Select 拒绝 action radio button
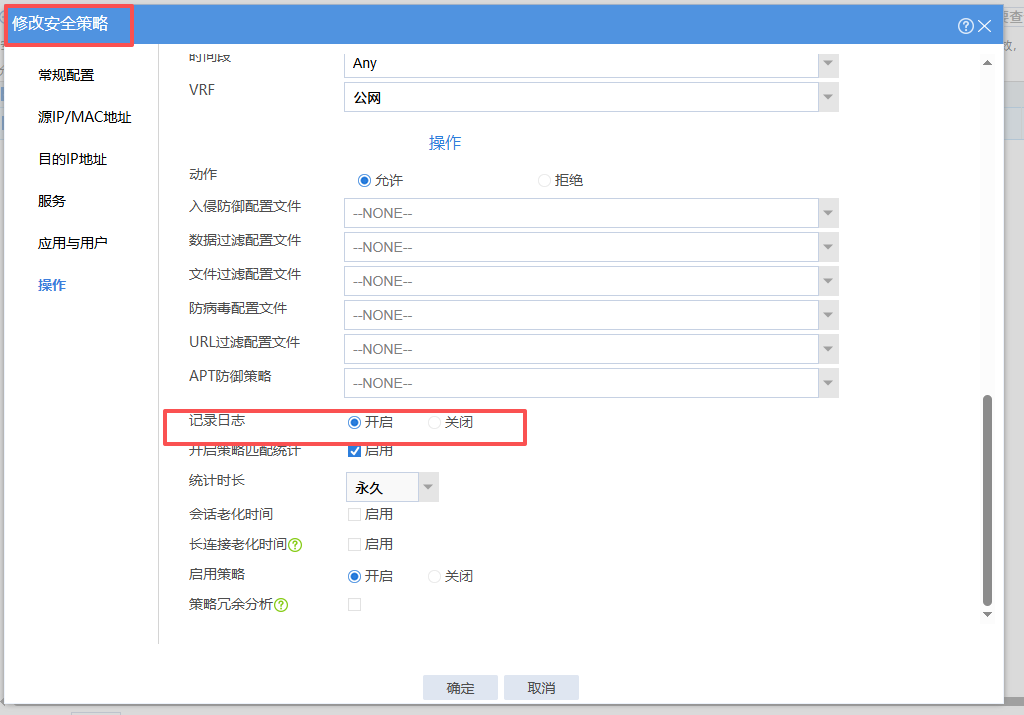Screen dimensions: 1024x715 (x=545, y=181)
